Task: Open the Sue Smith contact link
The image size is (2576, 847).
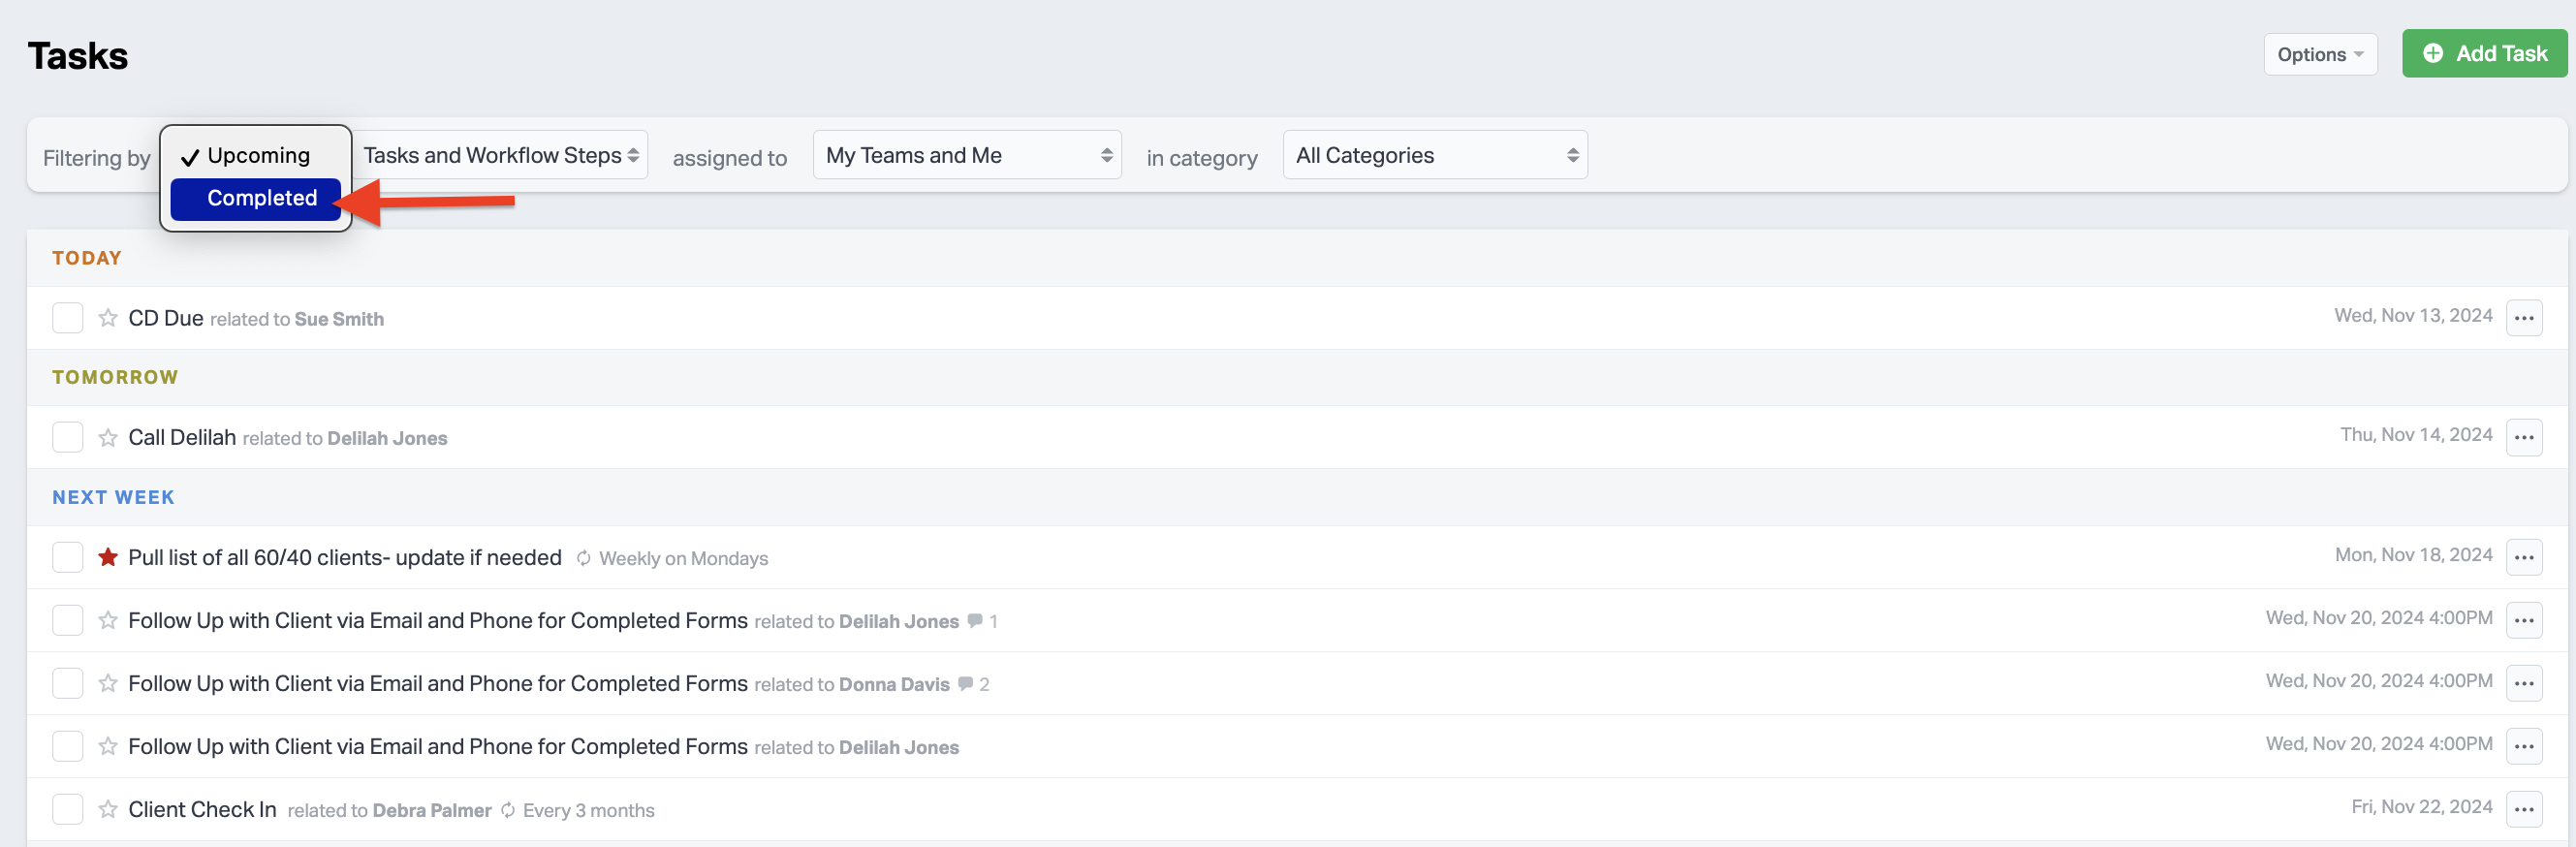Action: (339, 319)
